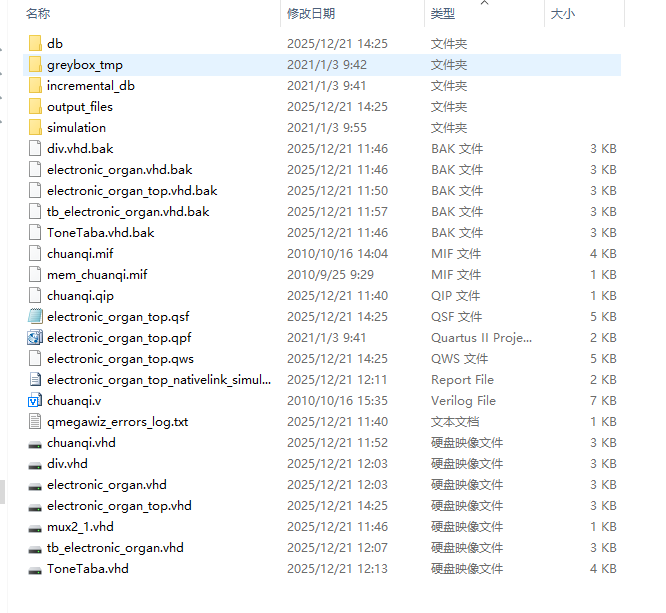
Task: Click the div.vhd.bak file icon
Action: (x=35, y=148)
